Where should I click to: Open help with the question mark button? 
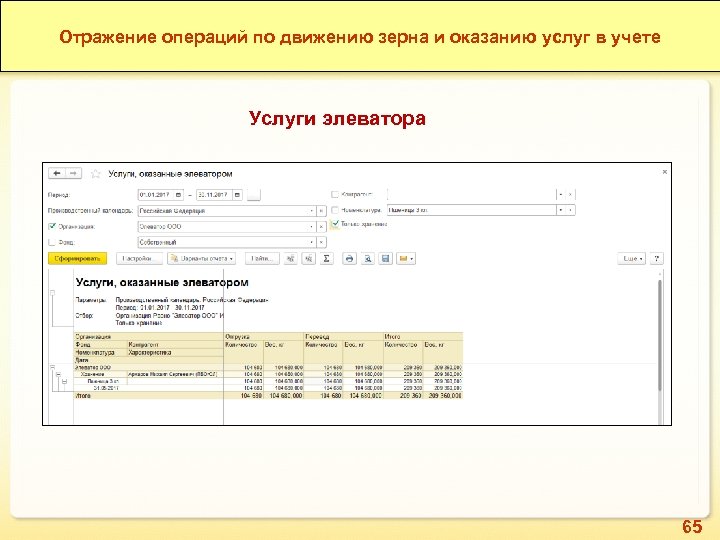tap(657, 259)
